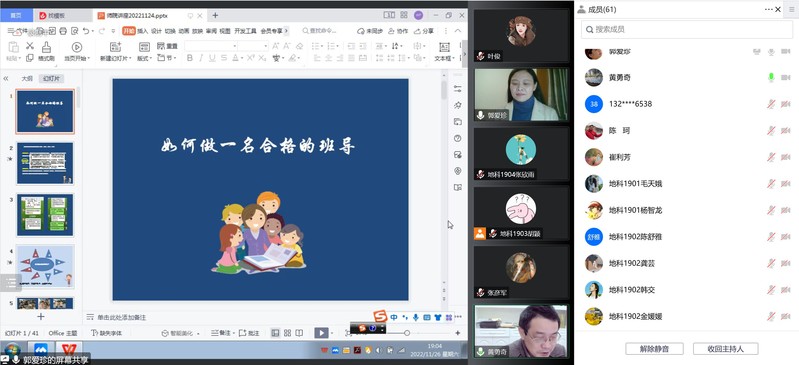Open the font name combo box
Image resolution: width=799 pixels, height=365 pixels.
pos(211,46)
